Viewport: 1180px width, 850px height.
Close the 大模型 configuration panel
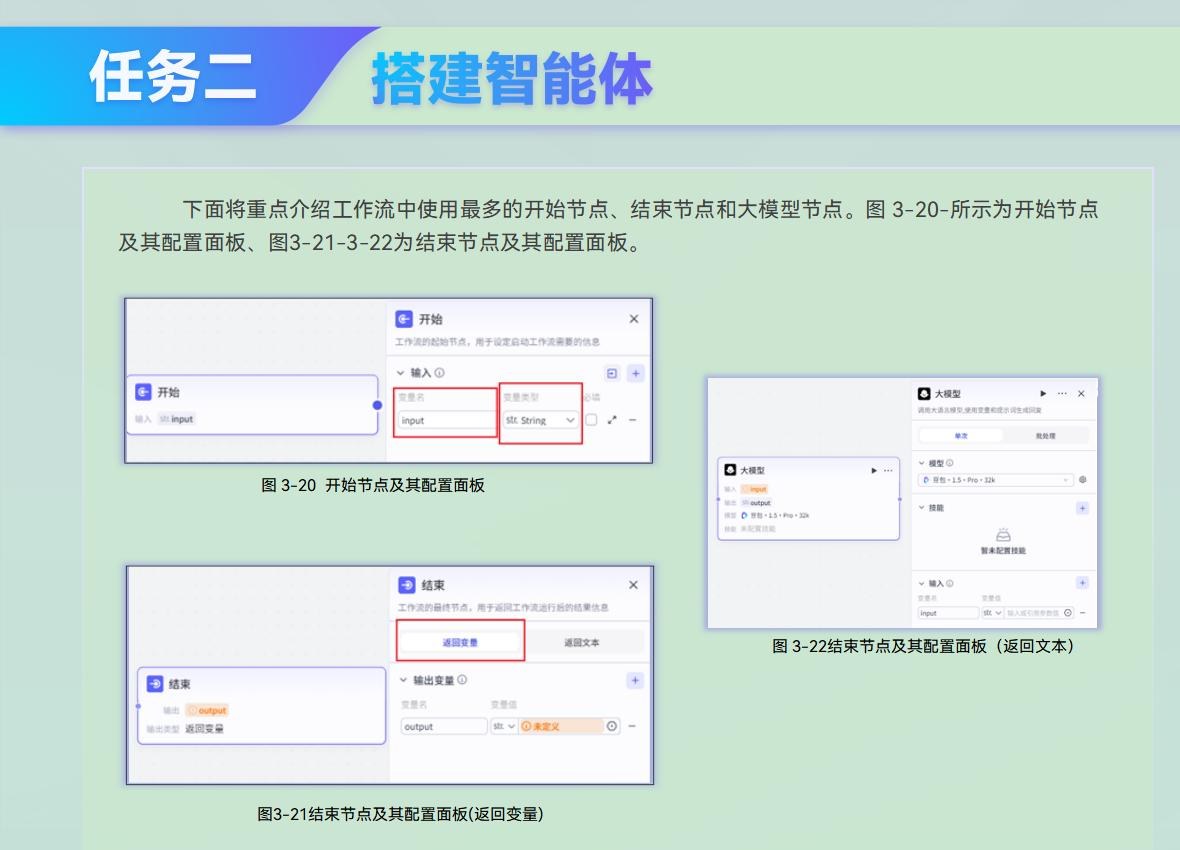click(1081, 394)
